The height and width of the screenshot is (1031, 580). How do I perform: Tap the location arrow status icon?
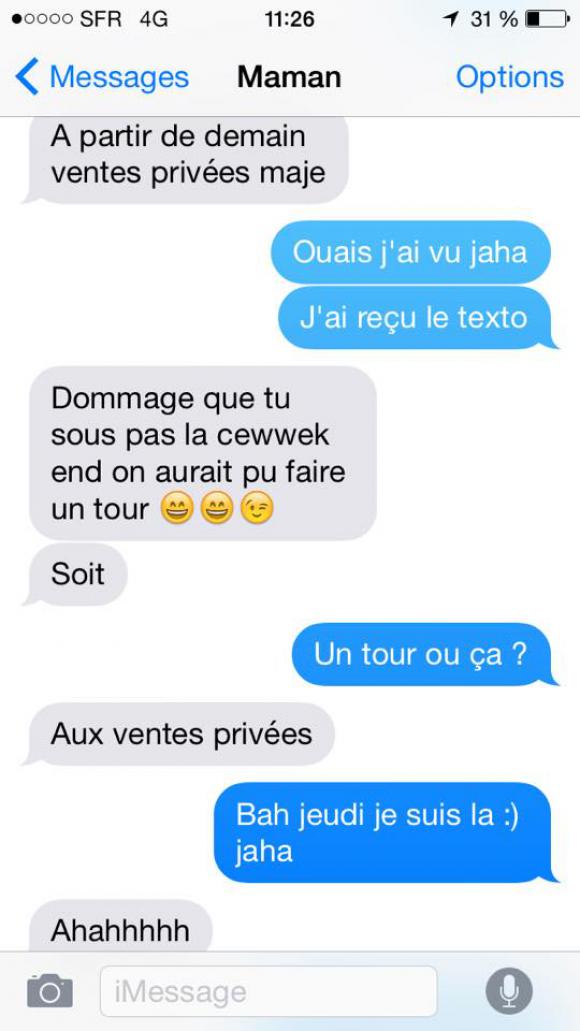450,19
